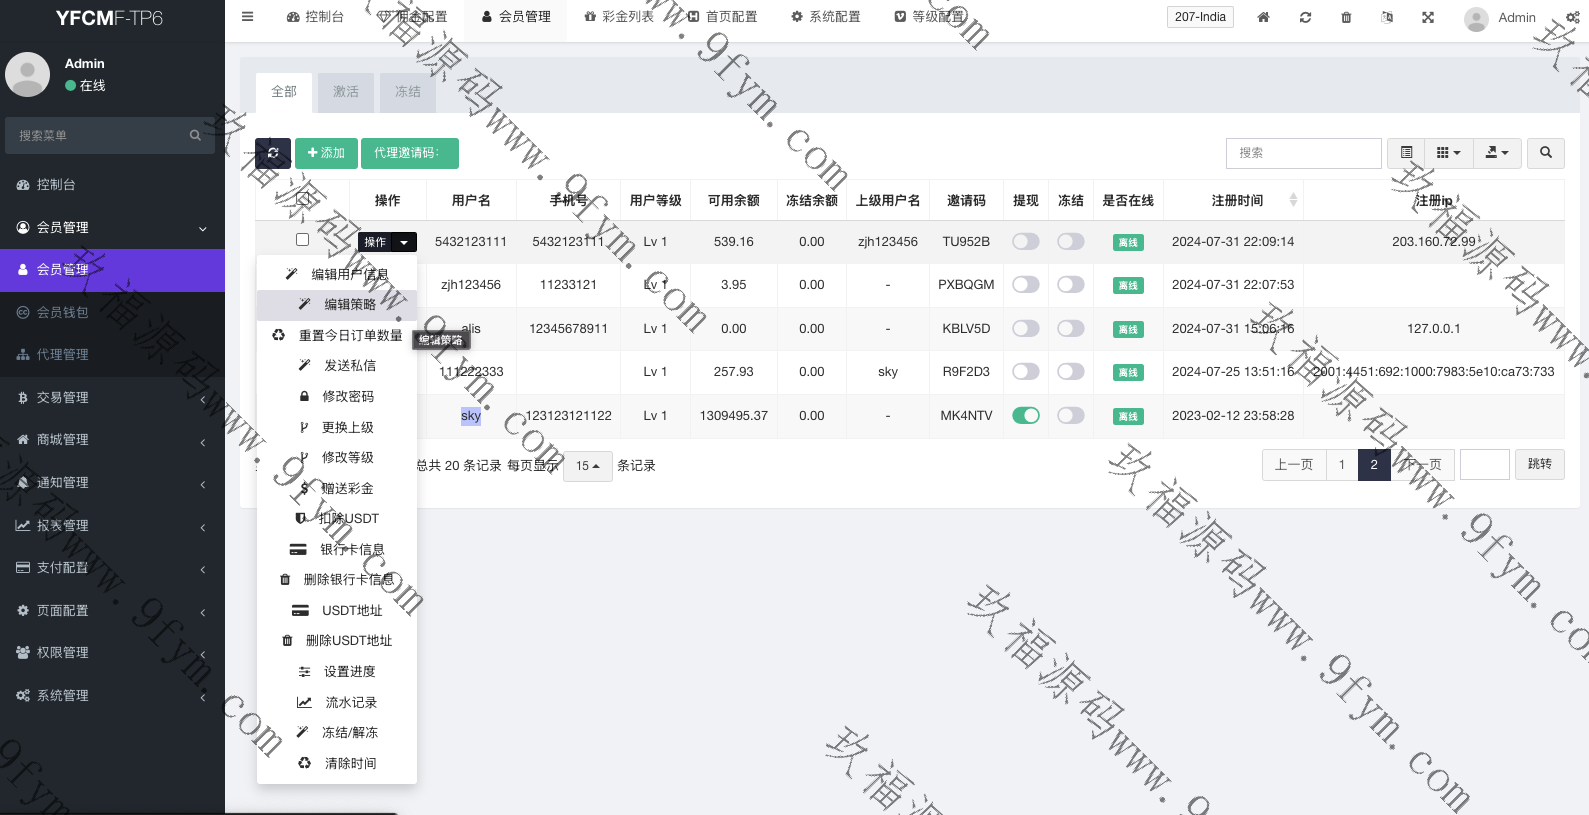Toggle 提现 switch for user sky
1589x815 pixels.
1025,415
